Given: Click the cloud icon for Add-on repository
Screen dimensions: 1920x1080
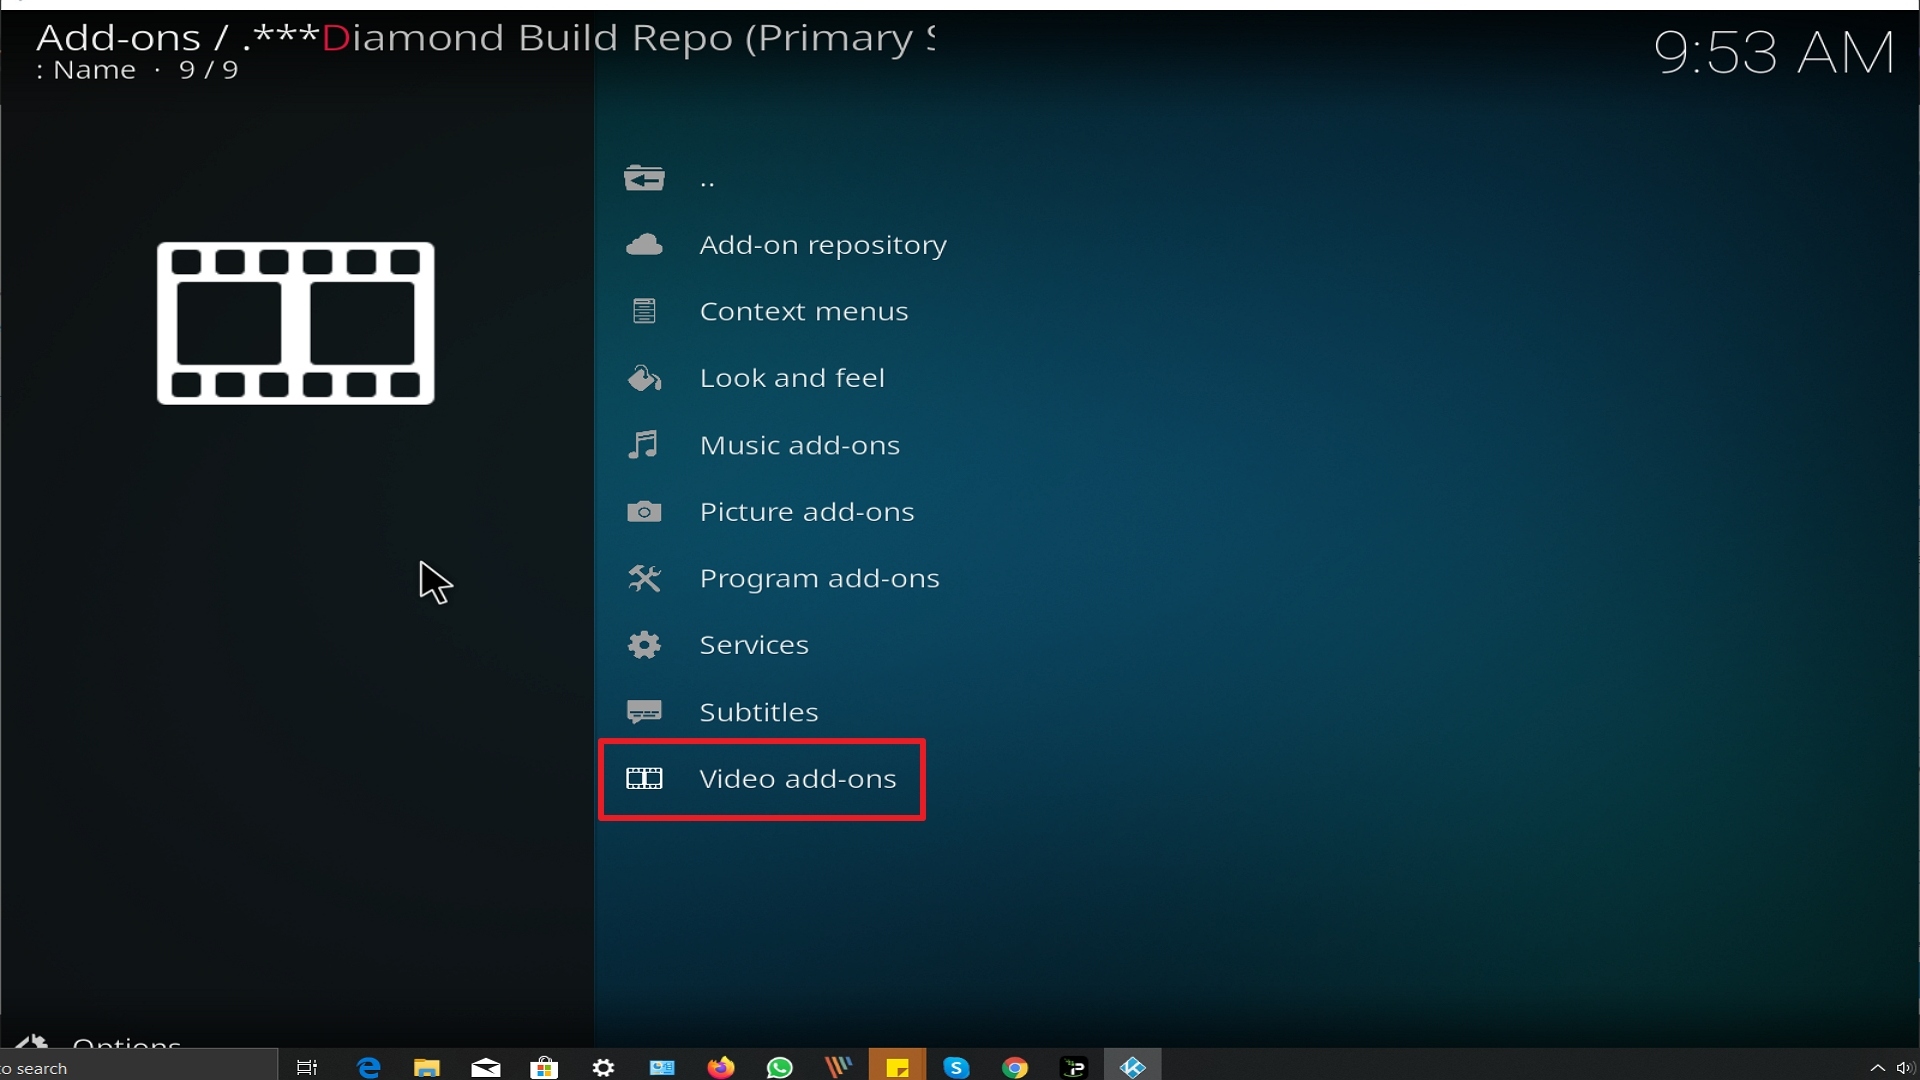Looking at the screenshot, I should coord(644,244).
